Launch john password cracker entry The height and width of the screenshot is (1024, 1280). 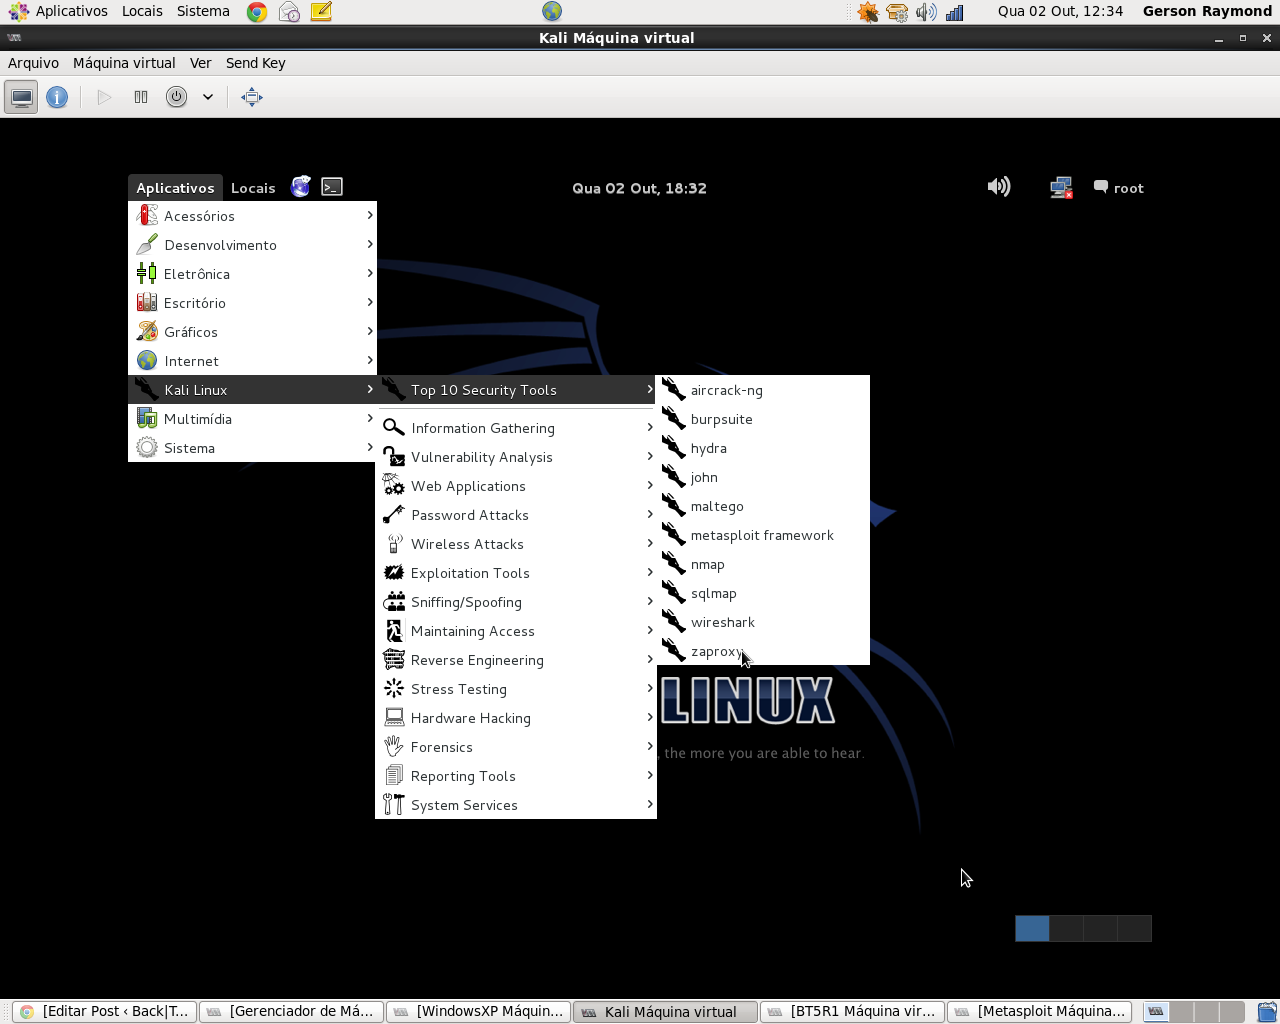click(763, 477)
